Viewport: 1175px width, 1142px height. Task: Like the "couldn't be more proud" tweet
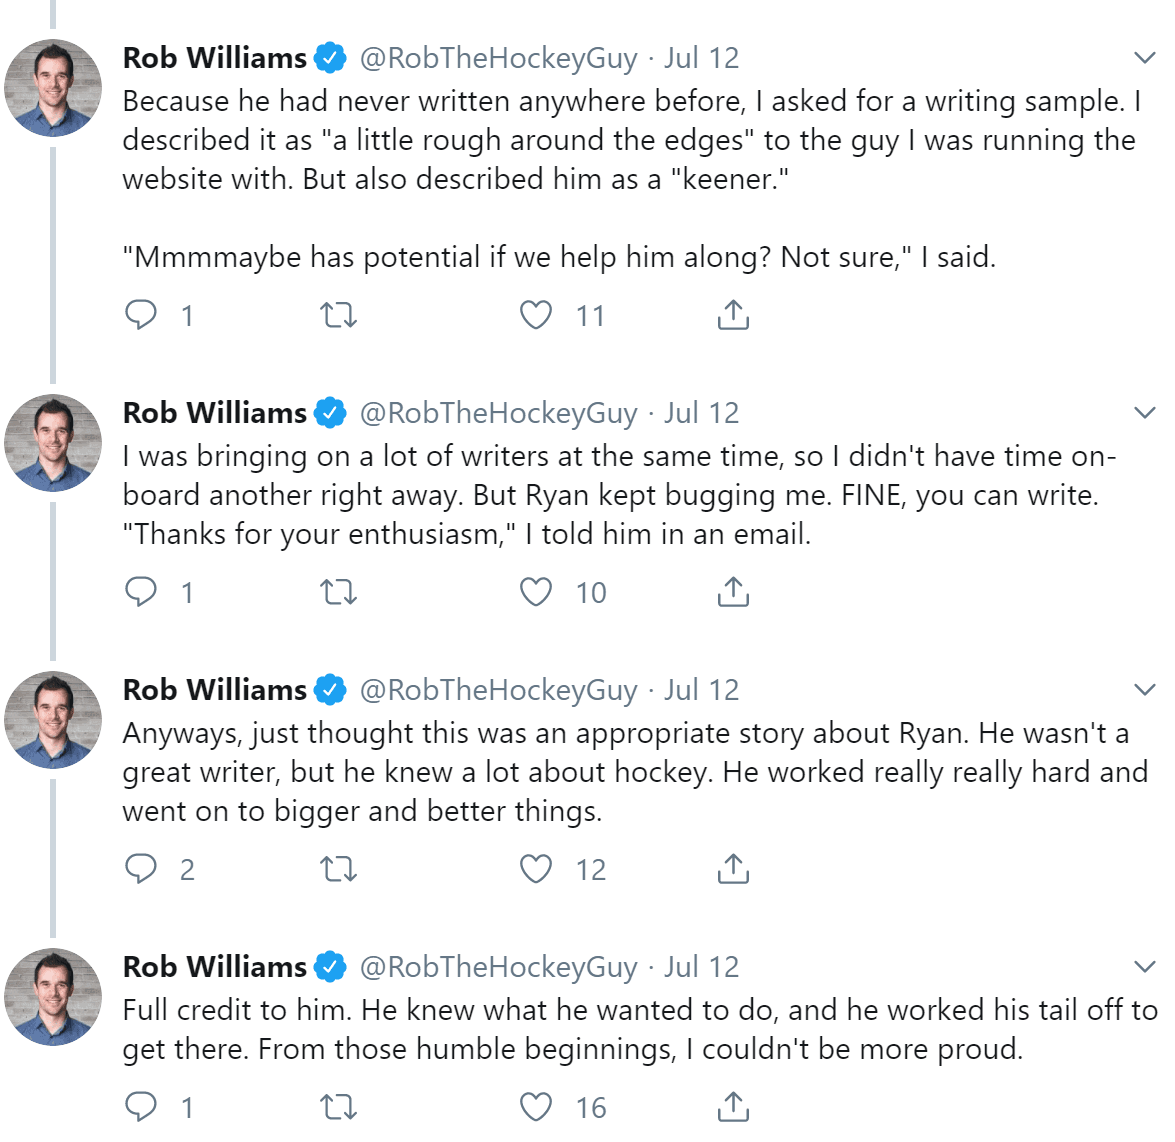536,1107
